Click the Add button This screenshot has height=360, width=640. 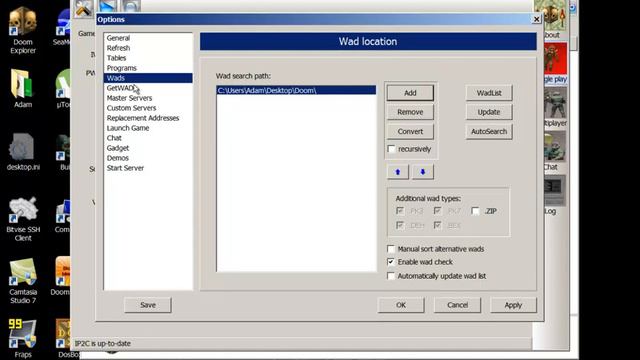click(410, 93)
